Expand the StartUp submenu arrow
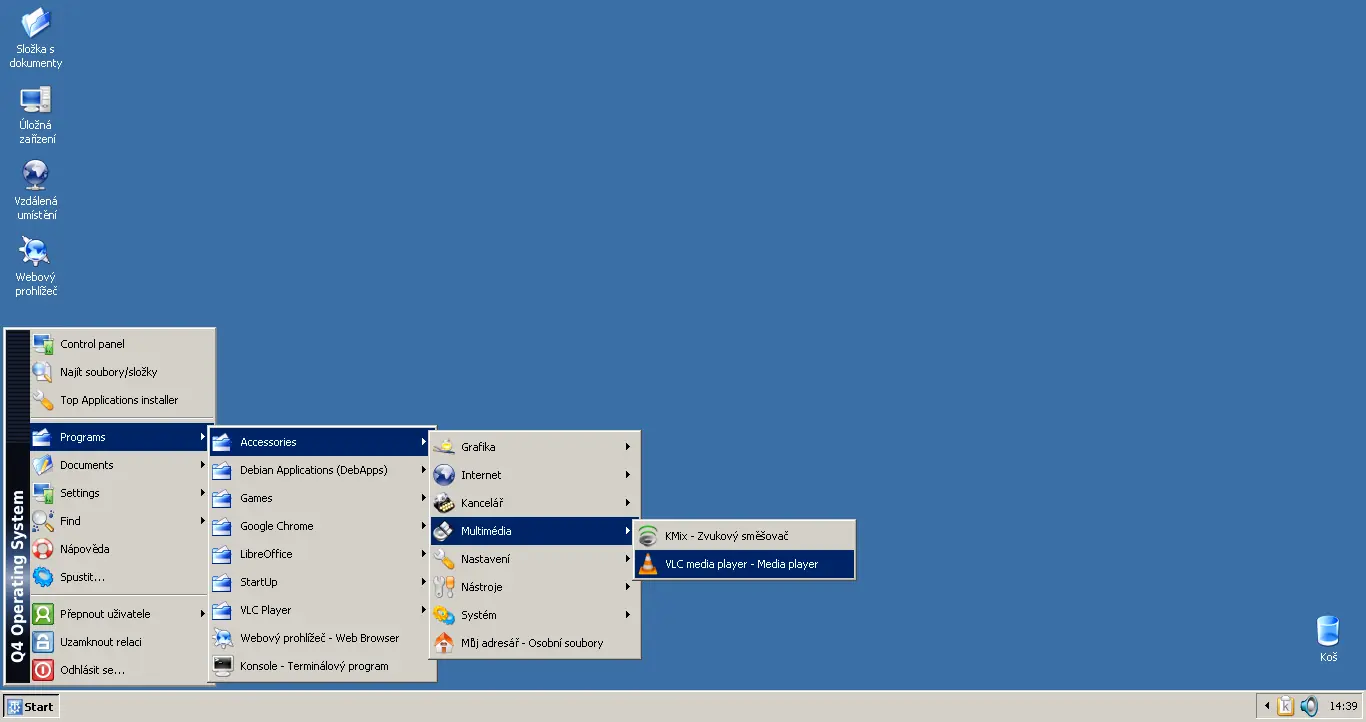Screen dimensions: 1366x722 [424, 582]
